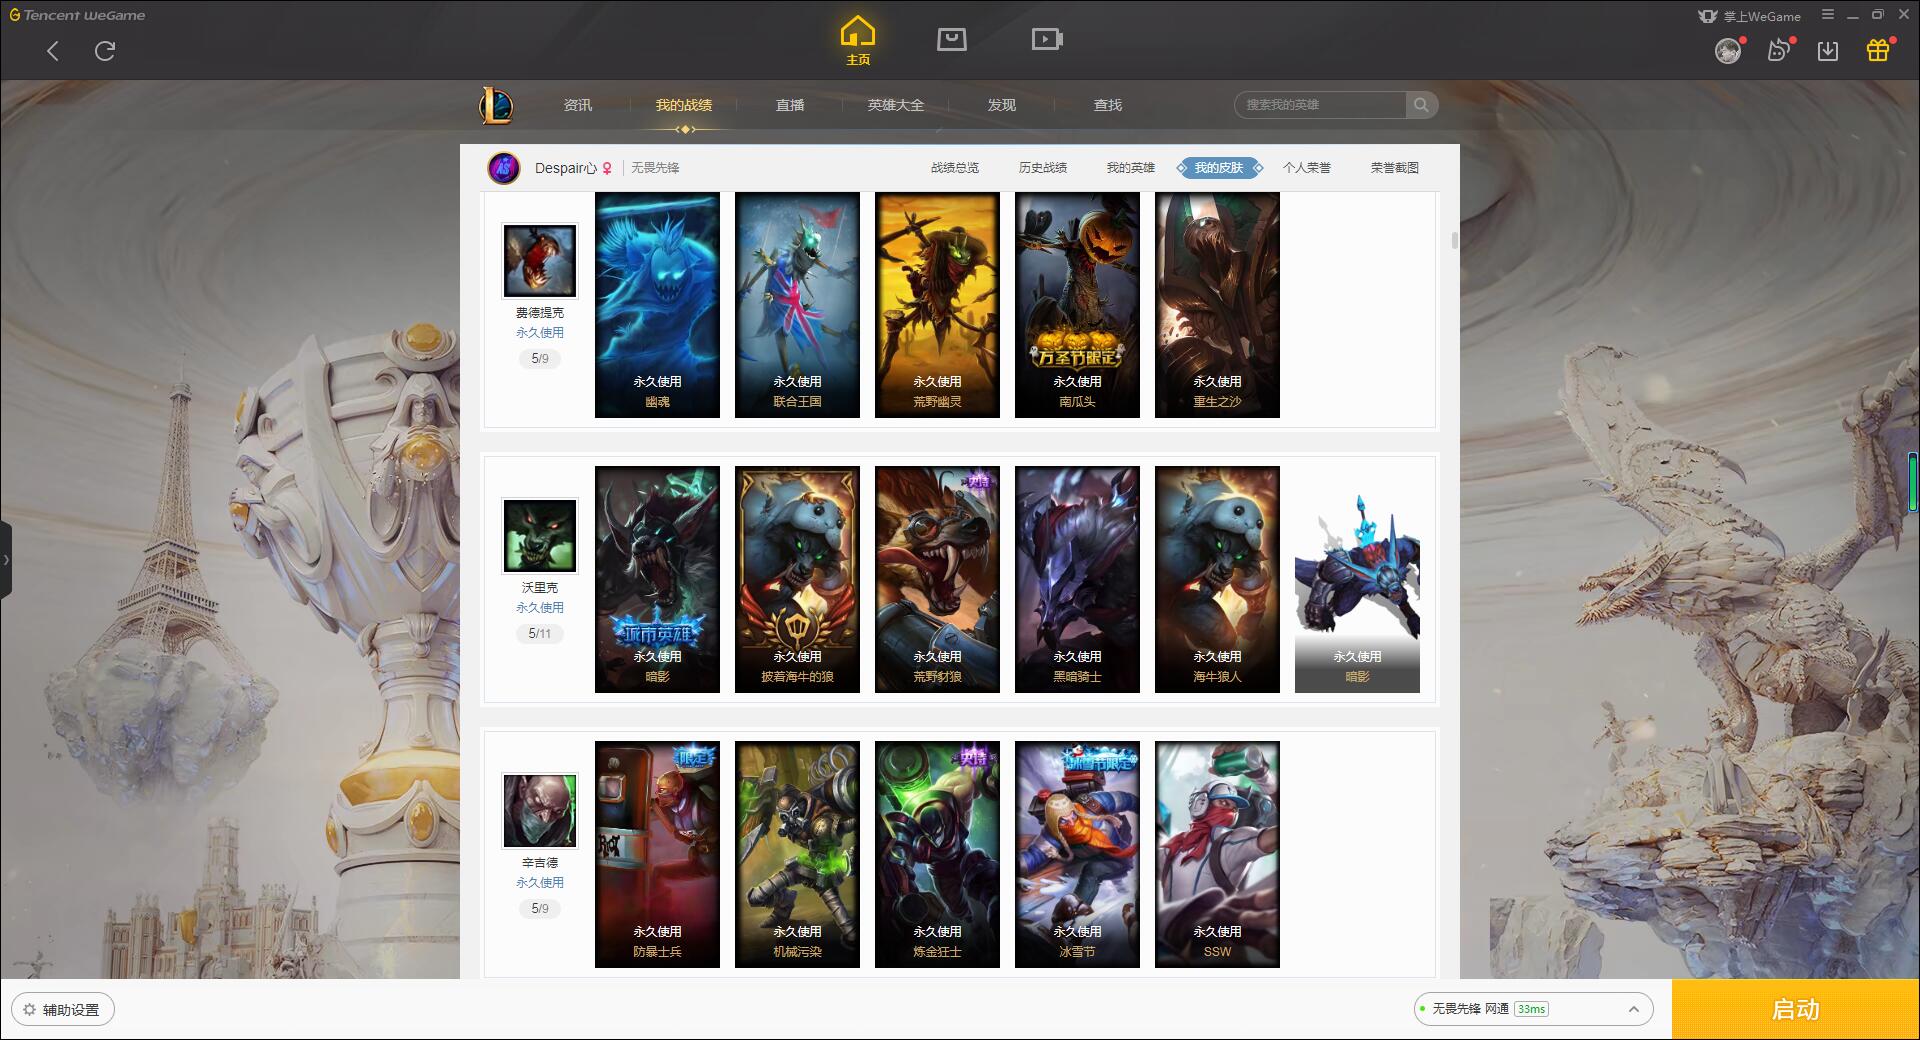Click the 沃里克 champion portrait
Screen dimensions: 1920x1040
[x=540, y=535]
